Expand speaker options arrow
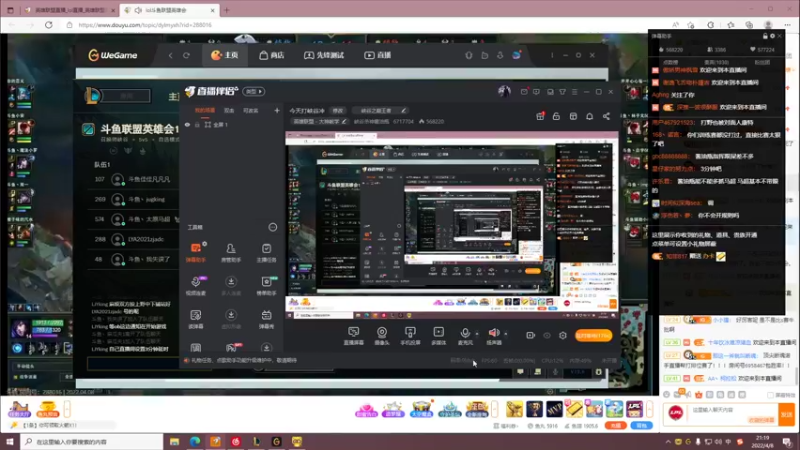 coord(506,334)
